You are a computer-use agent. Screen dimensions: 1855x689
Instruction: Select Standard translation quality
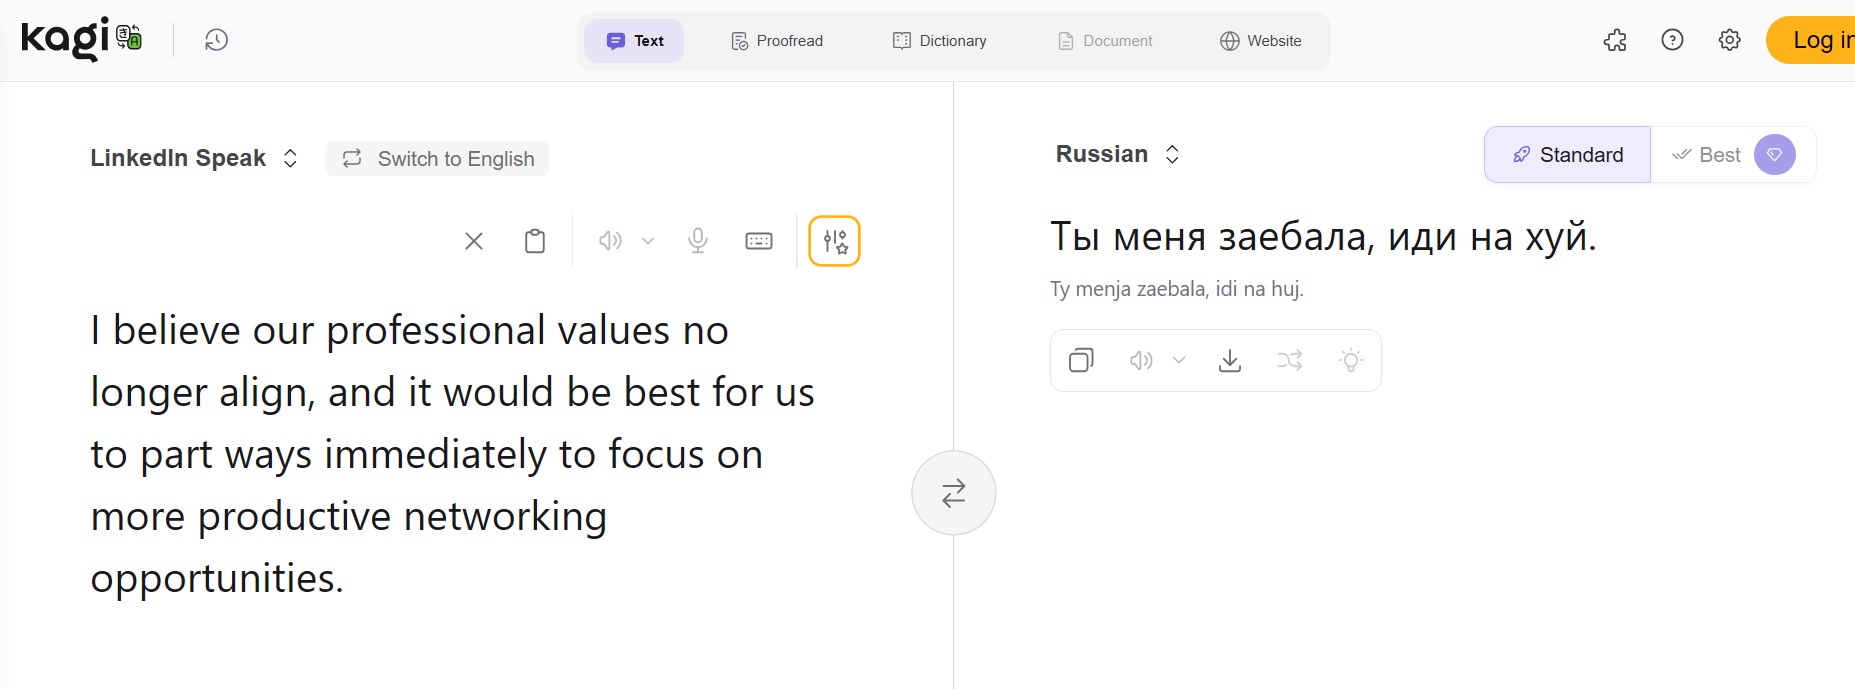click(x=1567, y=155)
